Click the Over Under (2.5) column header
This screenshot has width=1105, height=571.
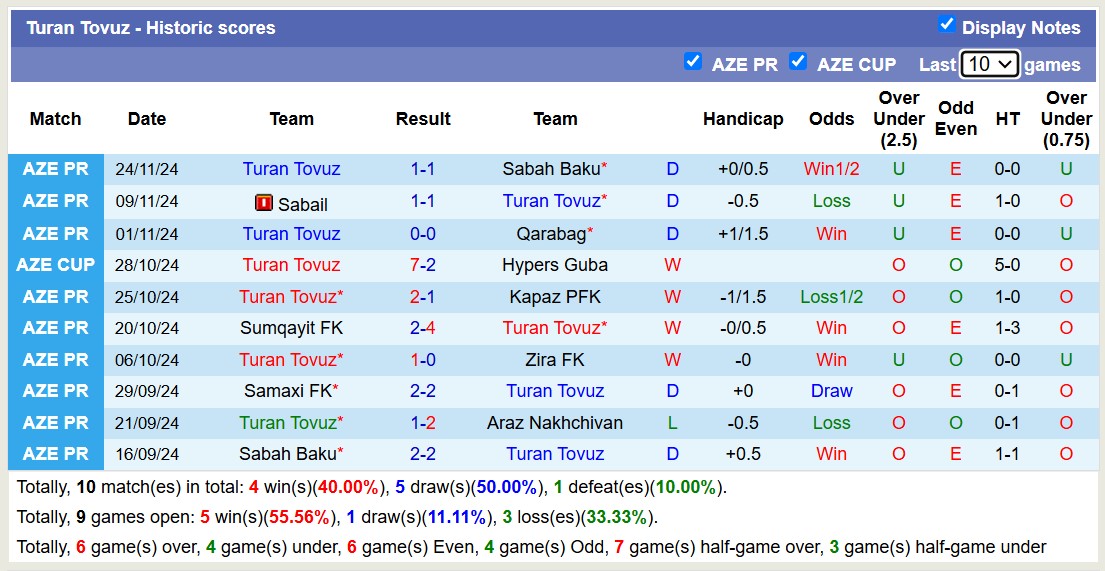coord(898,119)
